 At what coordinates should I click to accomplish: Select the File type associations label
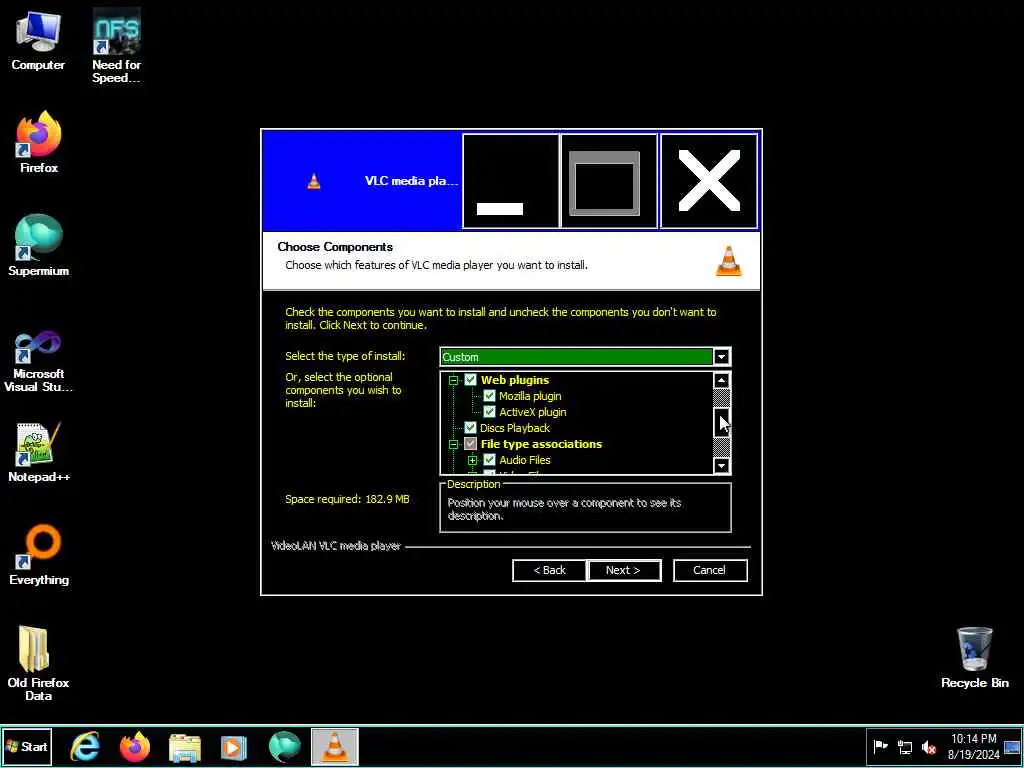pyautogui.click(x=541, y=444)
